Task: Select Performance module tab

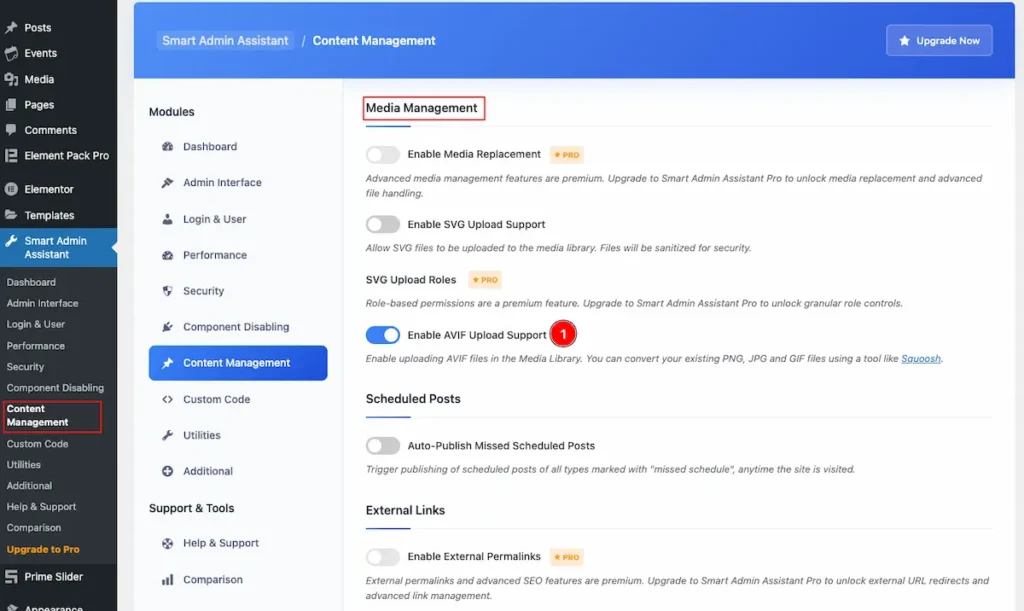Action: (x=238, y=255)
